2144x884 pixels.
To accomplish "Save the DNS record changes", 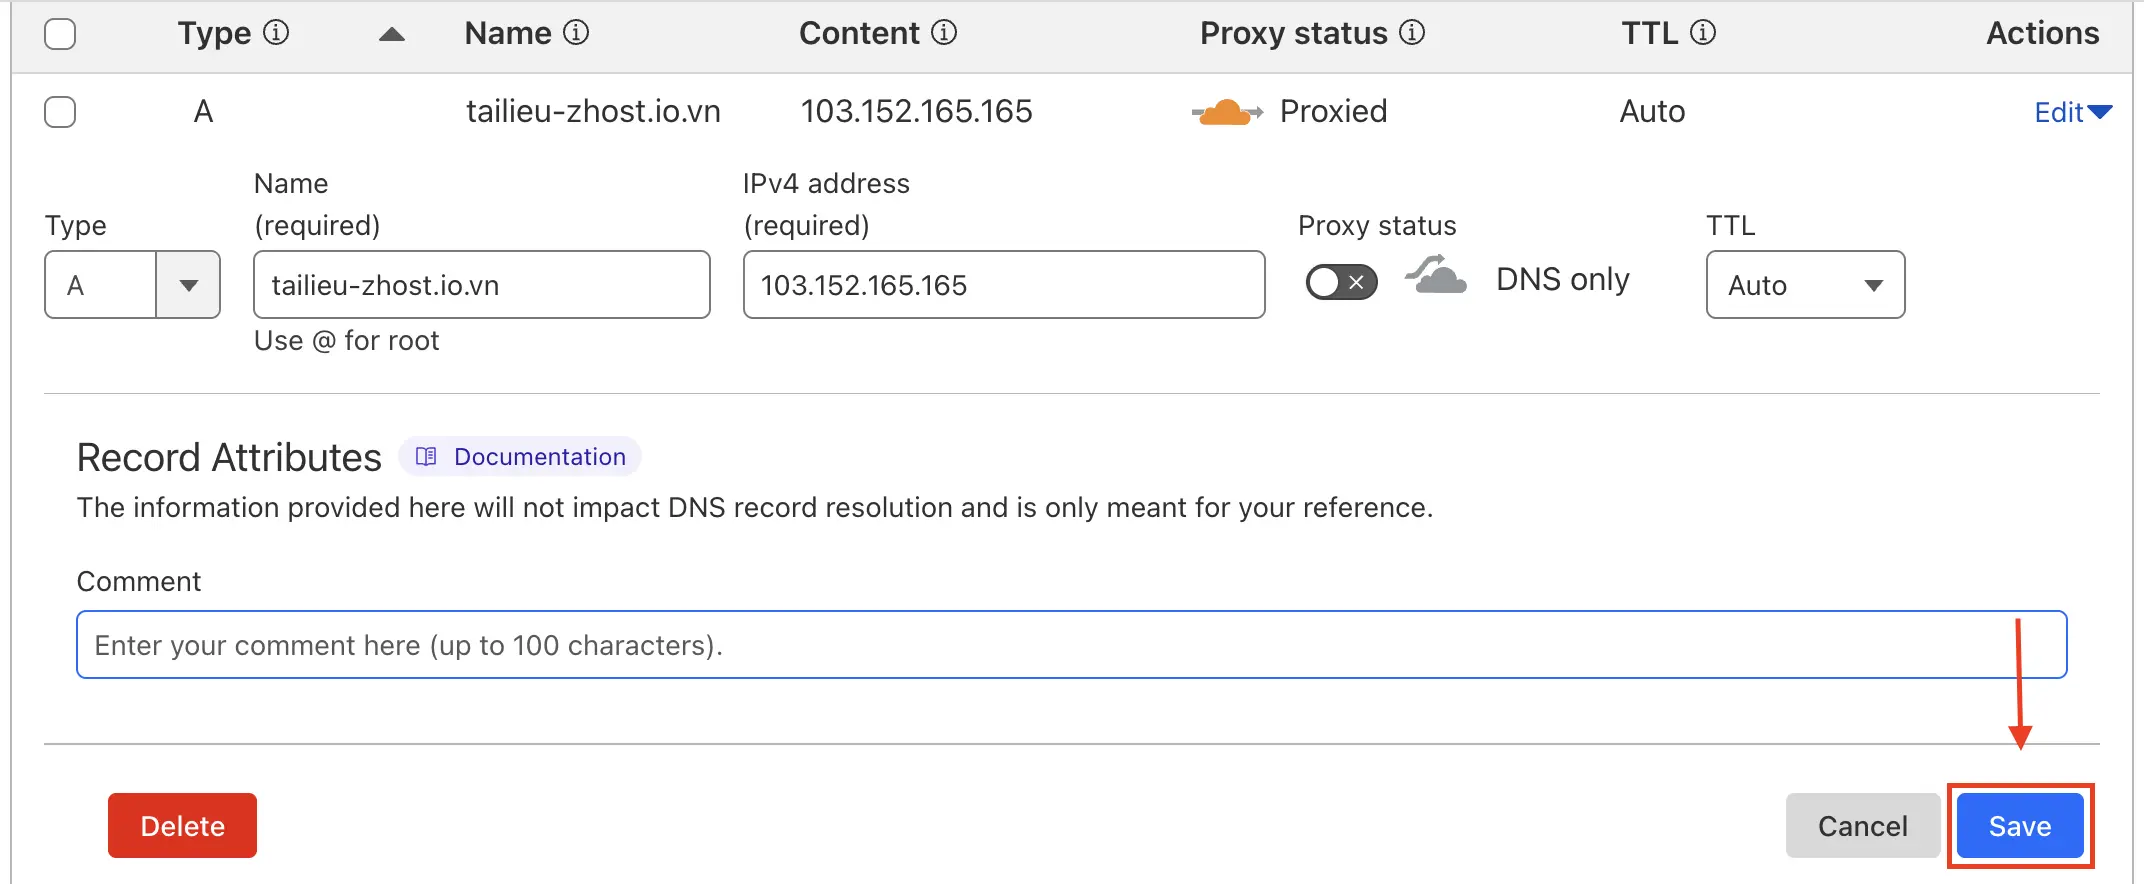I will pos(2019,826).
